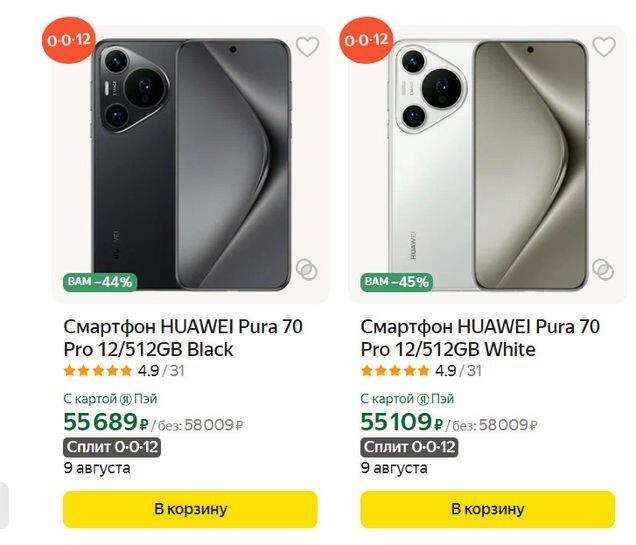Click the Сплит 0·0·12 tag under the 55 689 ₽ price
636x545 pixels.
(x=112, y=447)
